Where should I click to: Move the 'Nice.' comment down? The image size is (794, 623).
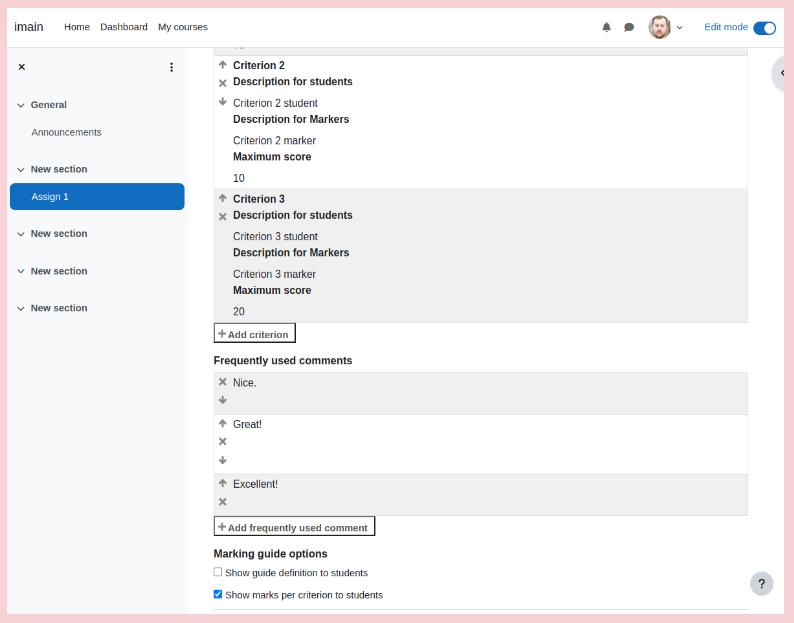coord(222,400)
